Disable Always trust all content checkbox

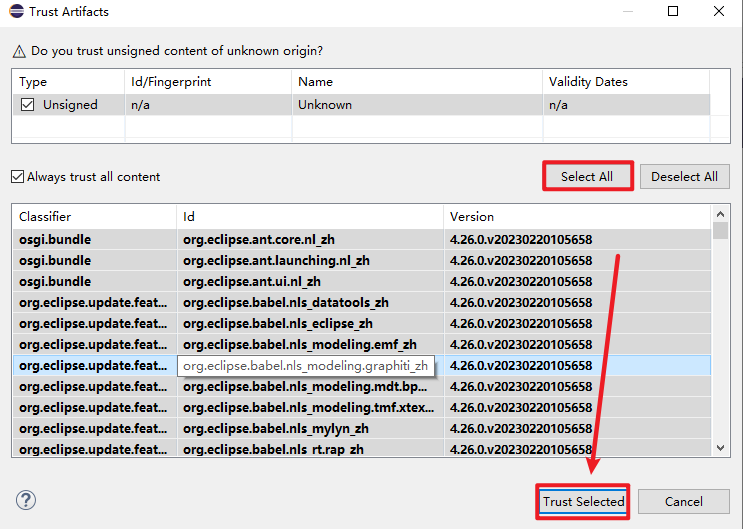[17, 177]
